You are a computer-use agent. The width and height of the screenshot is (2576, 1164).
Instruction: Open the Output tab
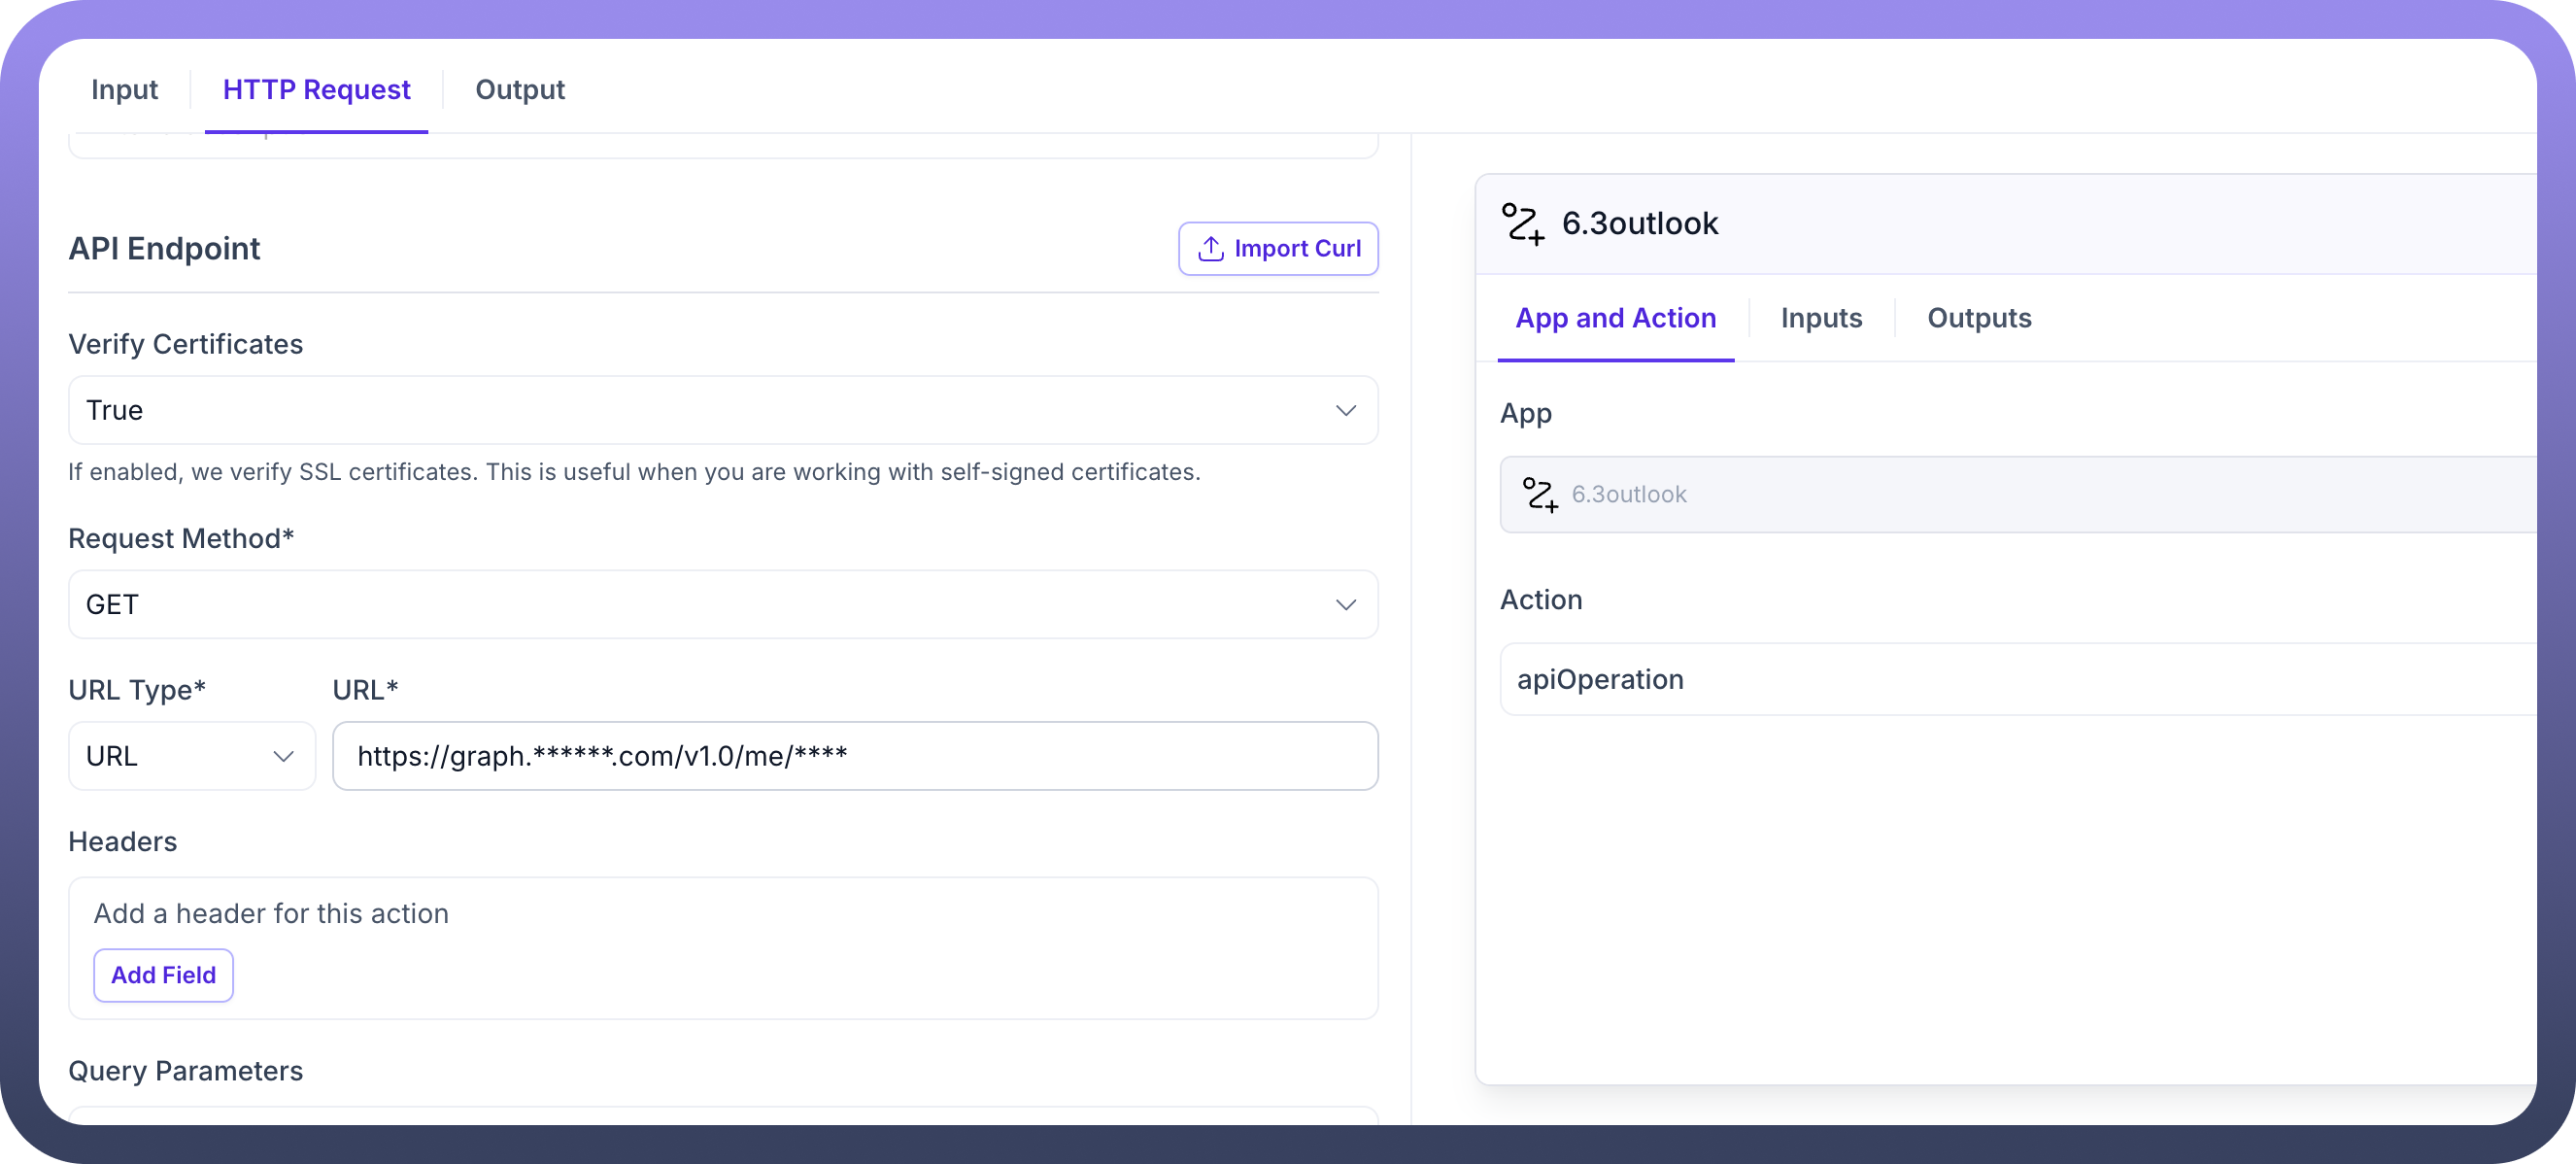coord(519,90)
